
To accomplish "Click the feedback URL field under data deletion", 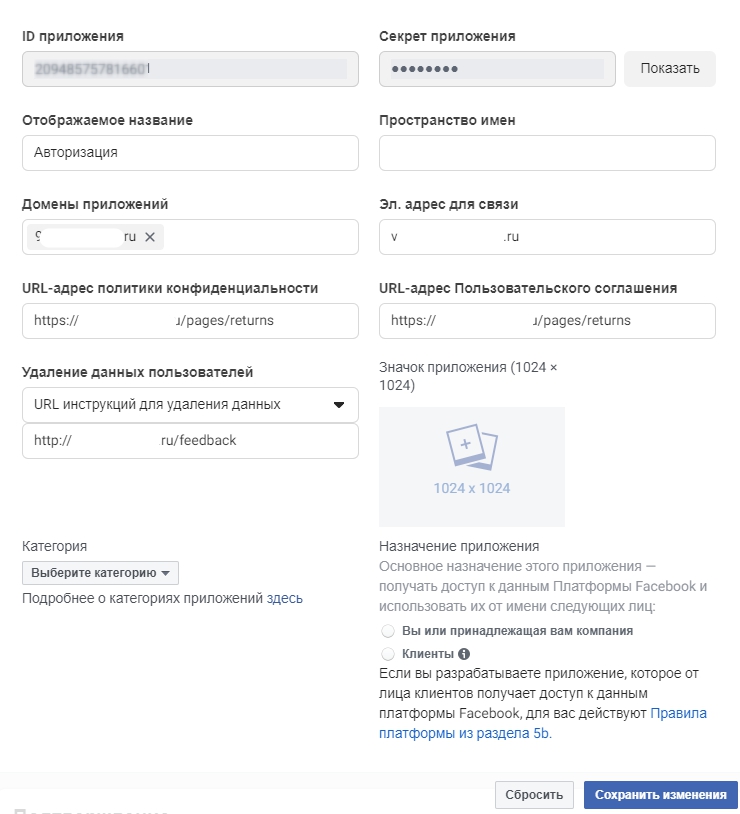I will 190,440.
